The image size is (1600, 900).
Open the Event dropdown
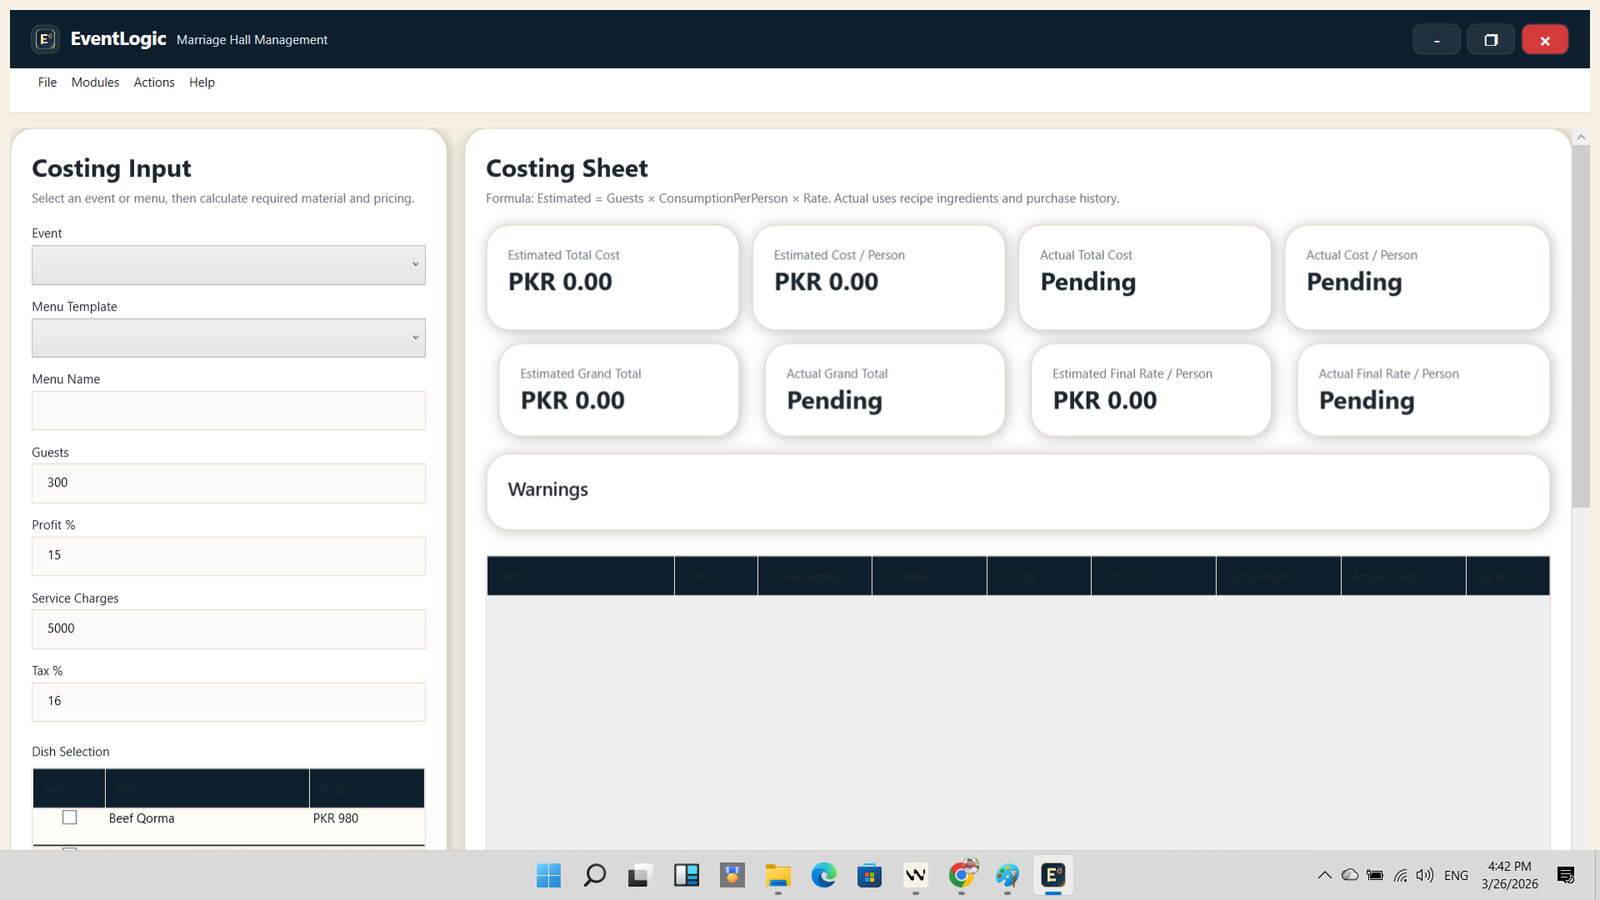click(228, 264)
